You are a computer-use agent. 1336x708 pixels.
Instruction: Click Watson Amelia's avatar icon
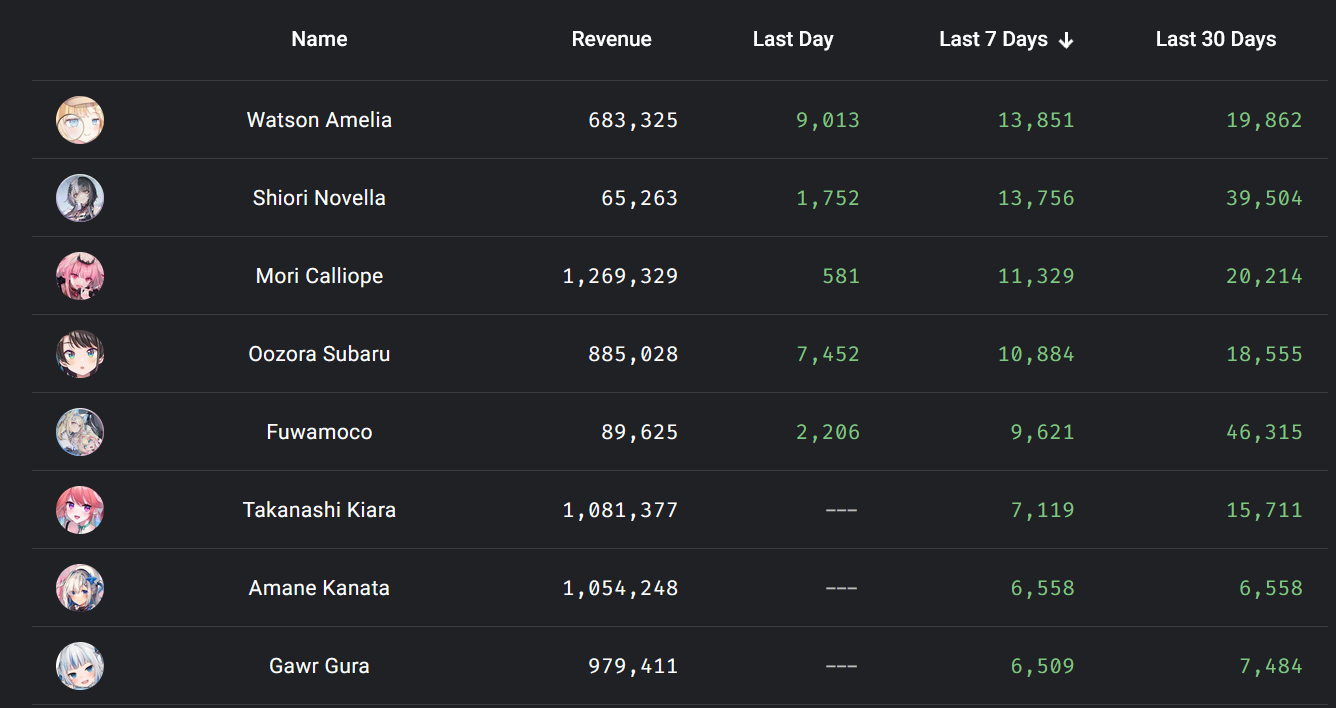coord(80,120)
